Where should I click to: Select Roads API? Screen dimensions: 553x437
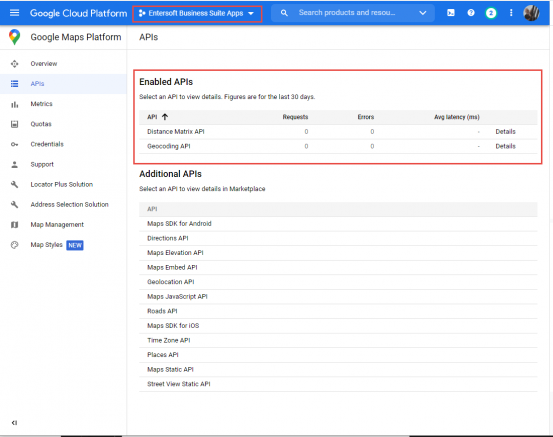338,311
